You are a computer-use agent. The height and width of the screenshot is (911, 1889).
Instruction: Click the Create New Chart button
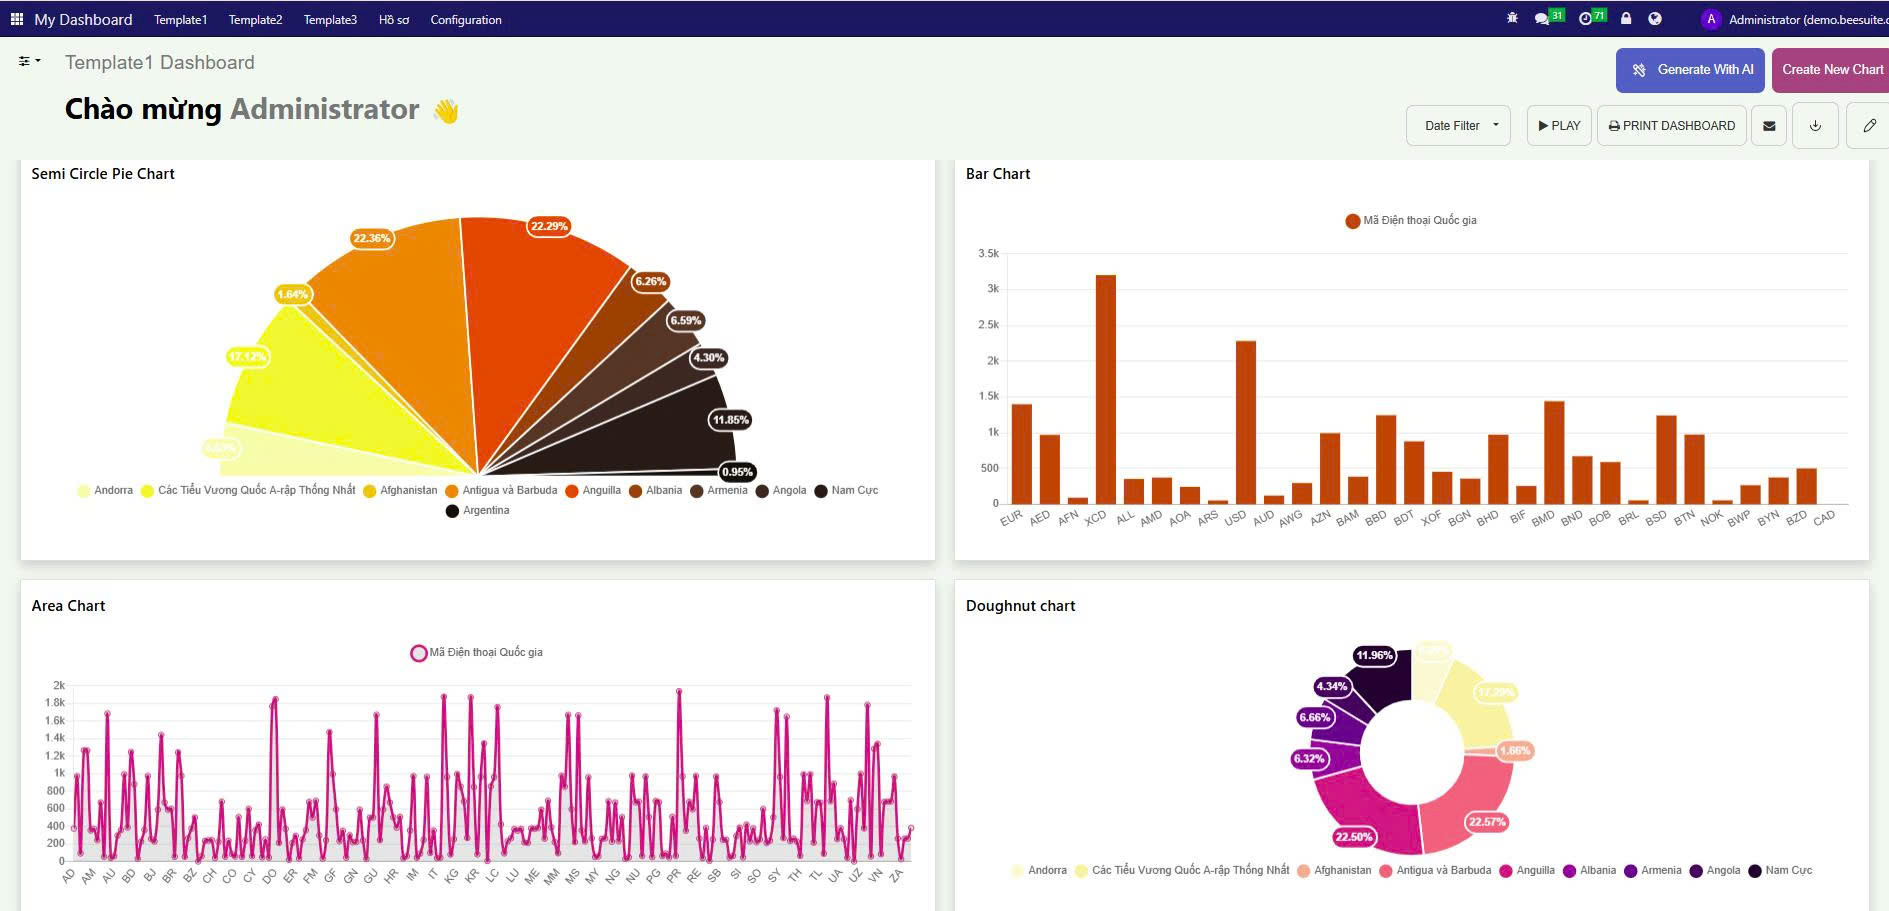[x=1831, y=70]
